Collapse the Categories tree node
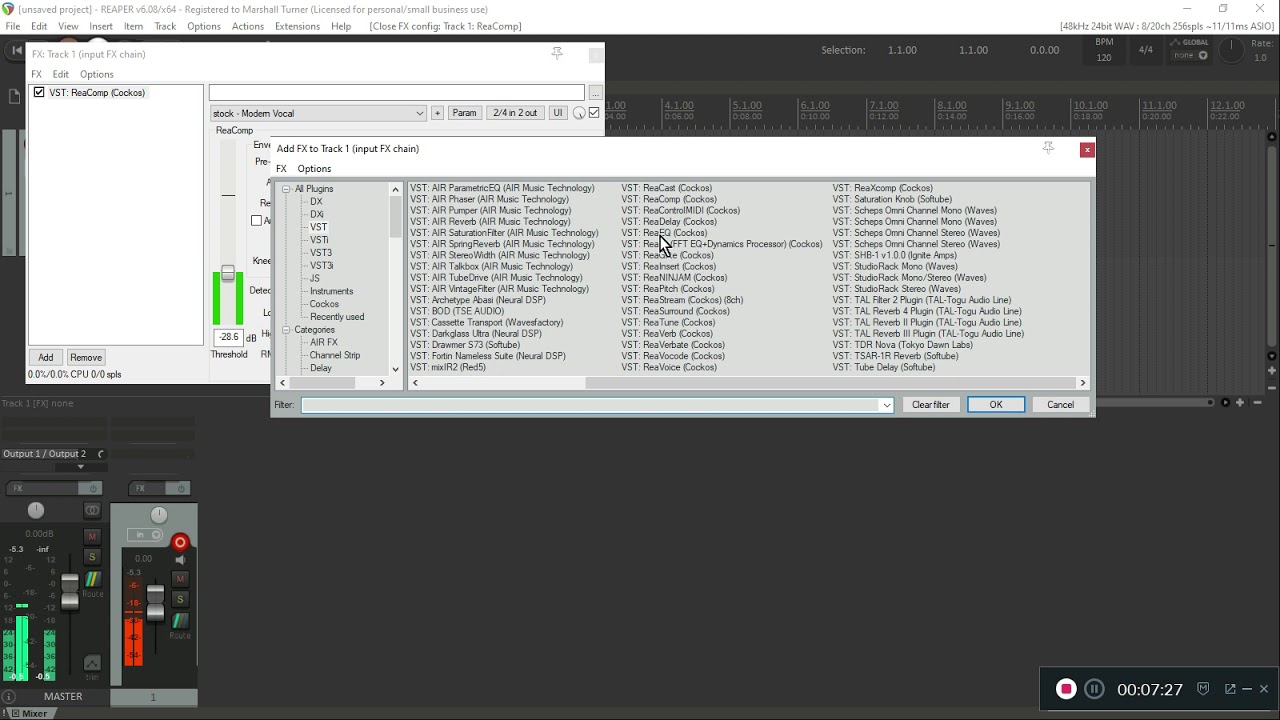Screen dimensions: 1280x720 (x=286, y=330)
